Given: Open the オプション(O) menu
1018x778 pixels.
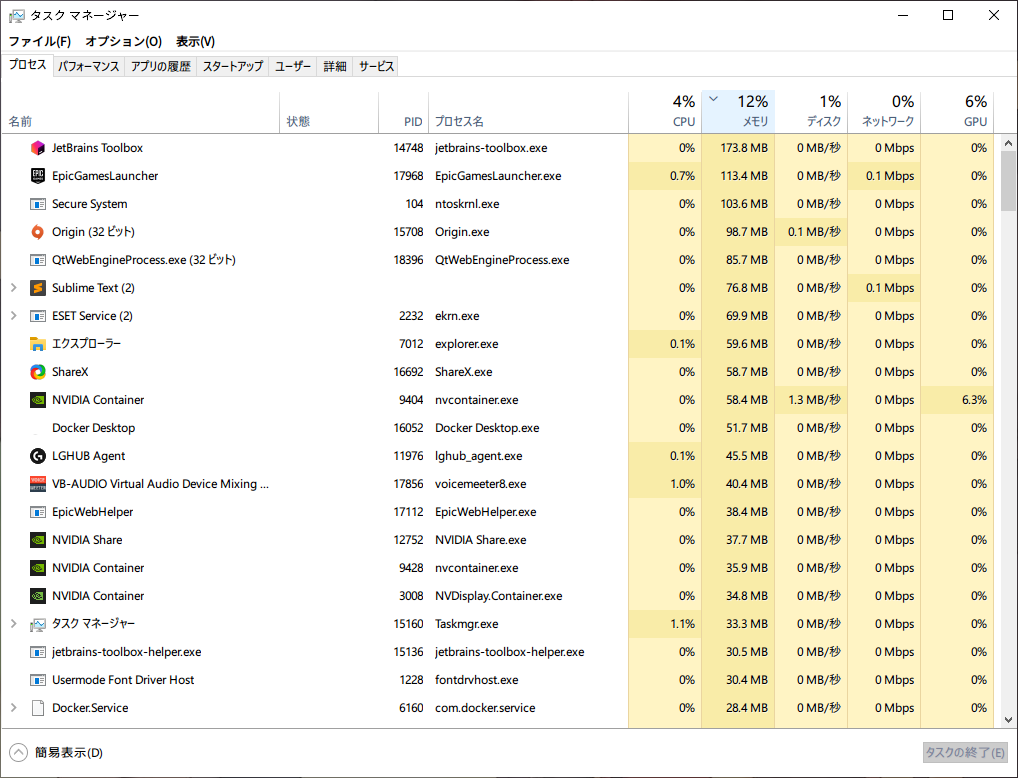Looking at the screenshot, I should 123,41.
